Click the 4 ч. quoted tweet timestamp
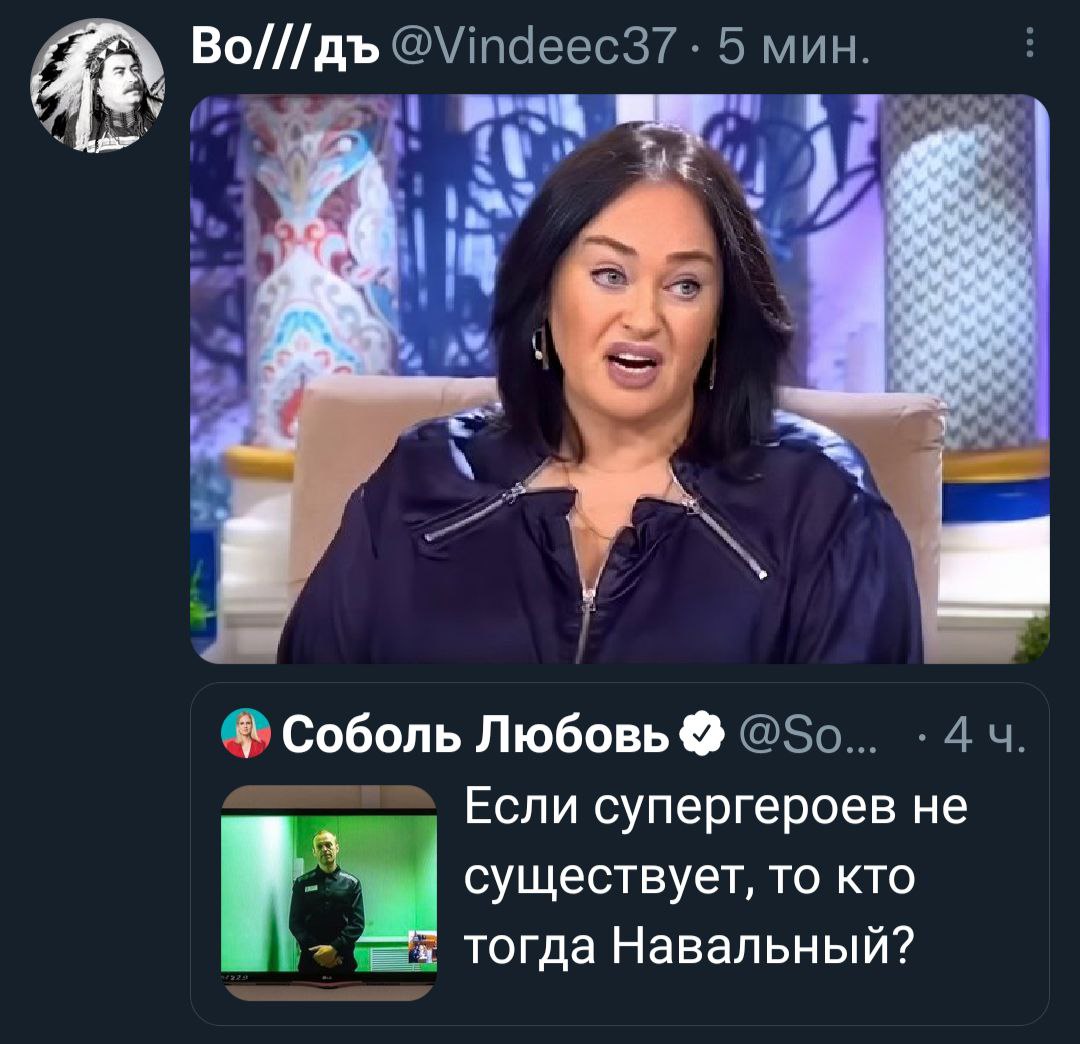The width and height of the screenshot is (1080, 1044). coord(985,733)
